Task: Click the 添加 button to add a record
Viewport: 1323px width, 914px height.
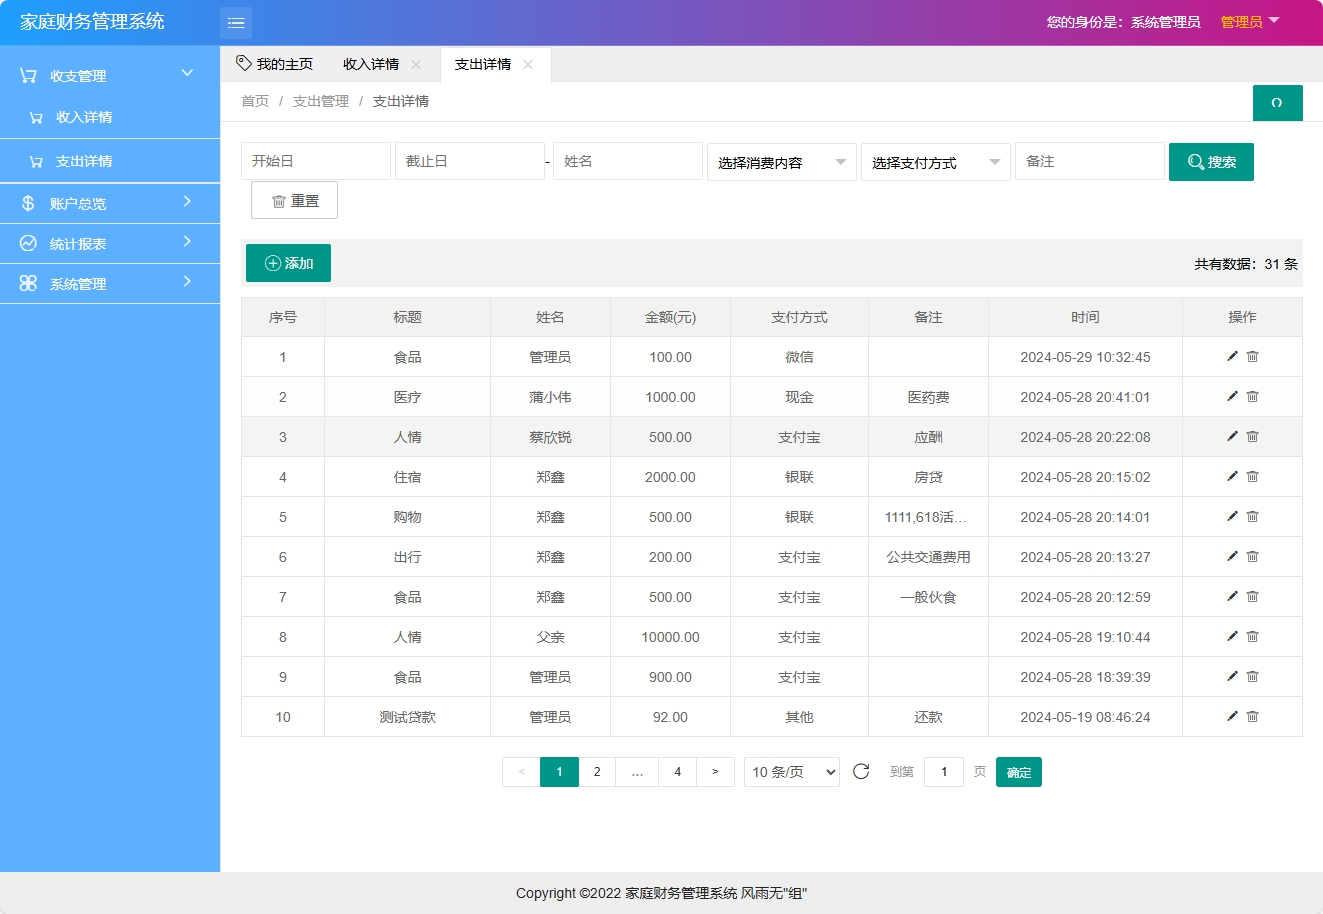Action: [x=288, y=263]
